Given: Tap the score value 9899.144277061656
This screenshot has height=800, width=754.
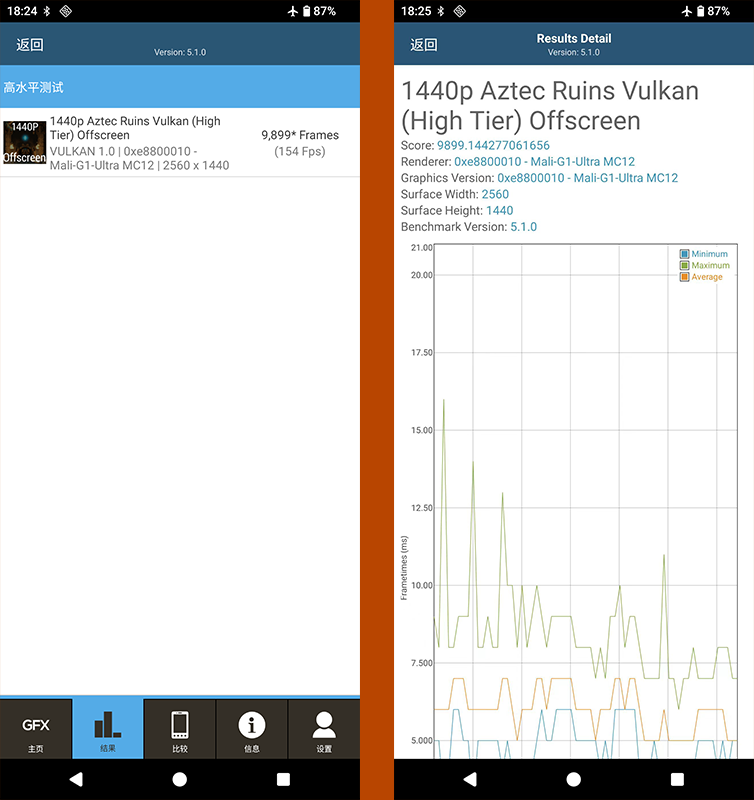Looking at the screenshot, I should pos(493,145).
